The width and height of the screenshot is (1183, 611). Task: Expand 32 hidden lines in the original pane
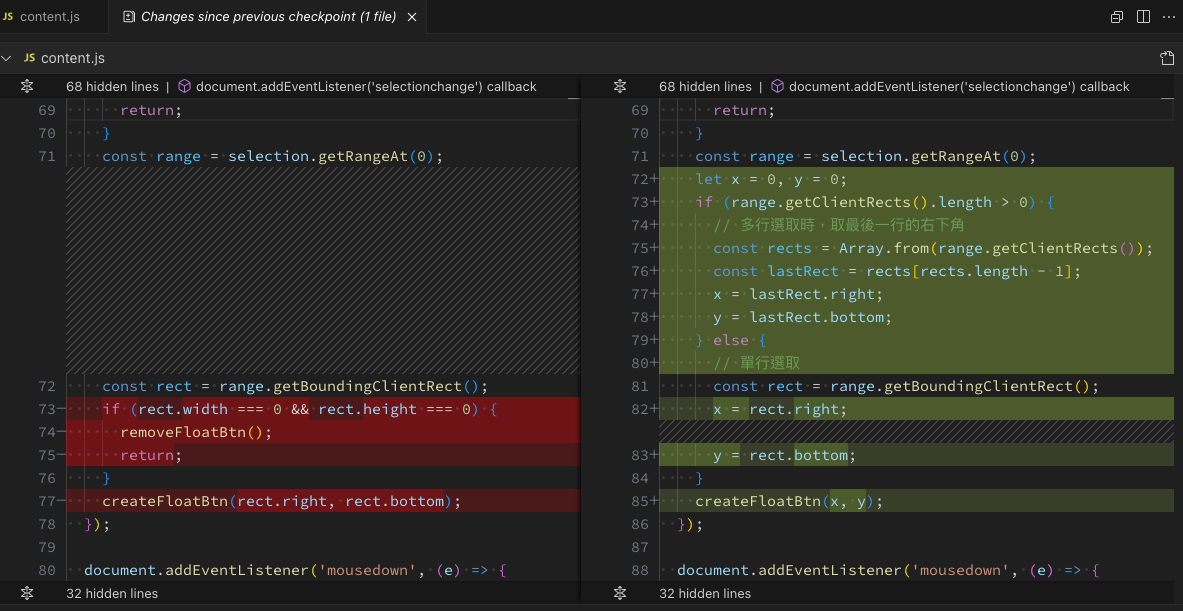26,594
